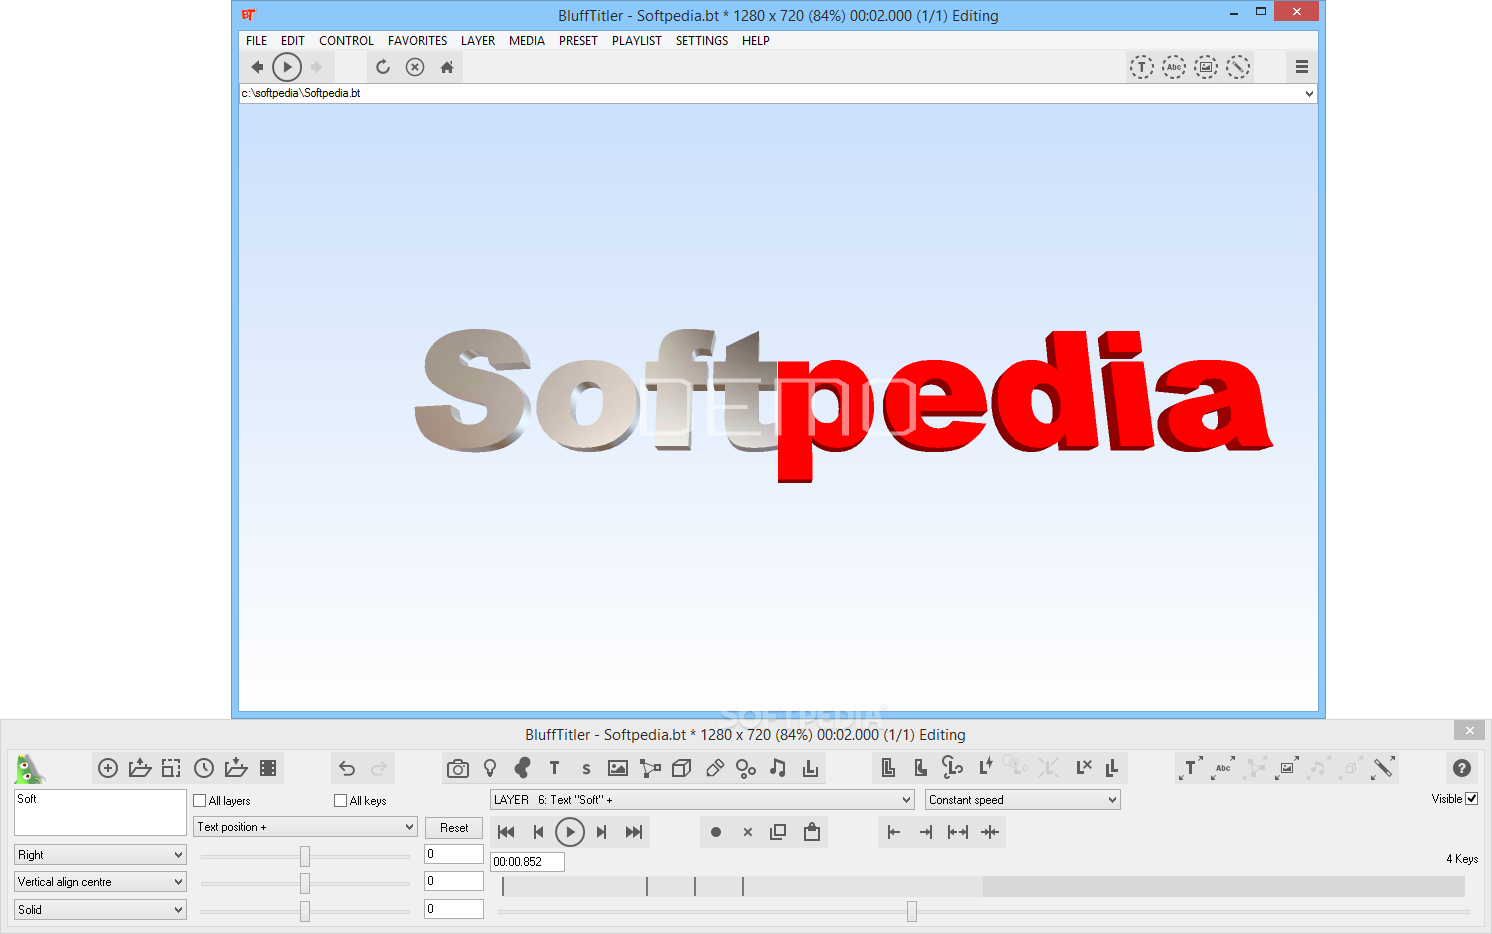The image size is (1492, 934).
Task: Add a camera layer using camera icon
Action: click(x=458, y=768)
